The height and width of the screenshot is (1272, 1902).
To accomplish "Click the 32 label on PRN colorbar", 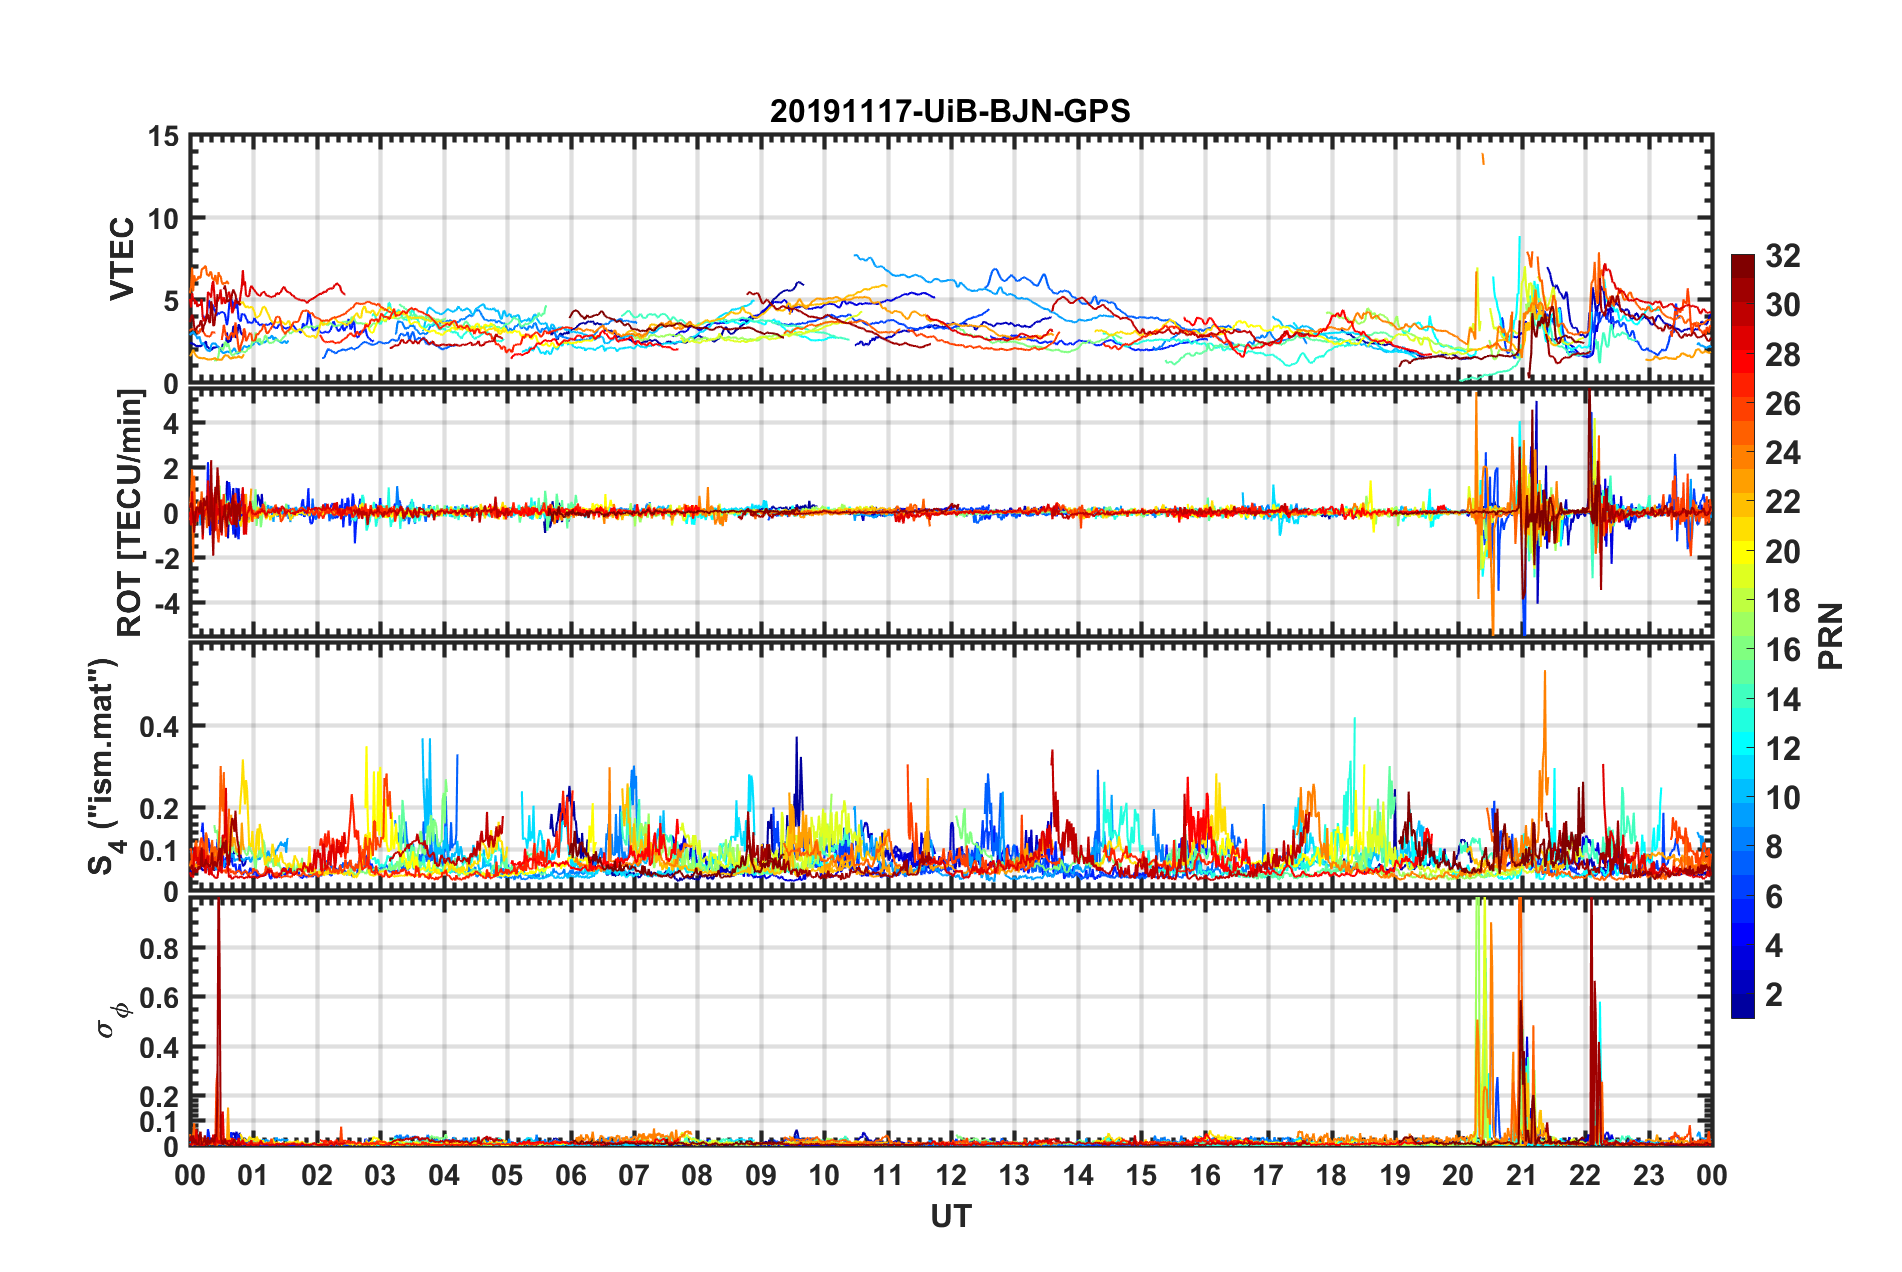I will click(x=1783, y=256).
